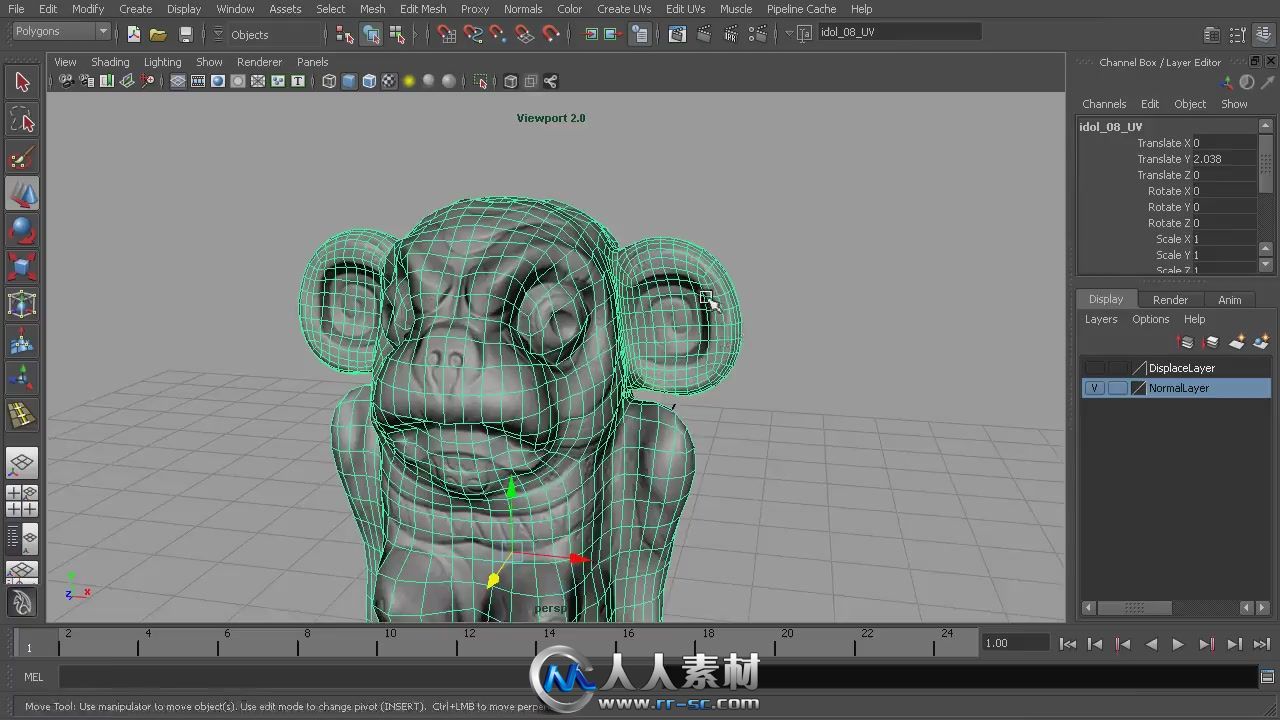Select the DisplaceLayer row

click(1176, 368)
